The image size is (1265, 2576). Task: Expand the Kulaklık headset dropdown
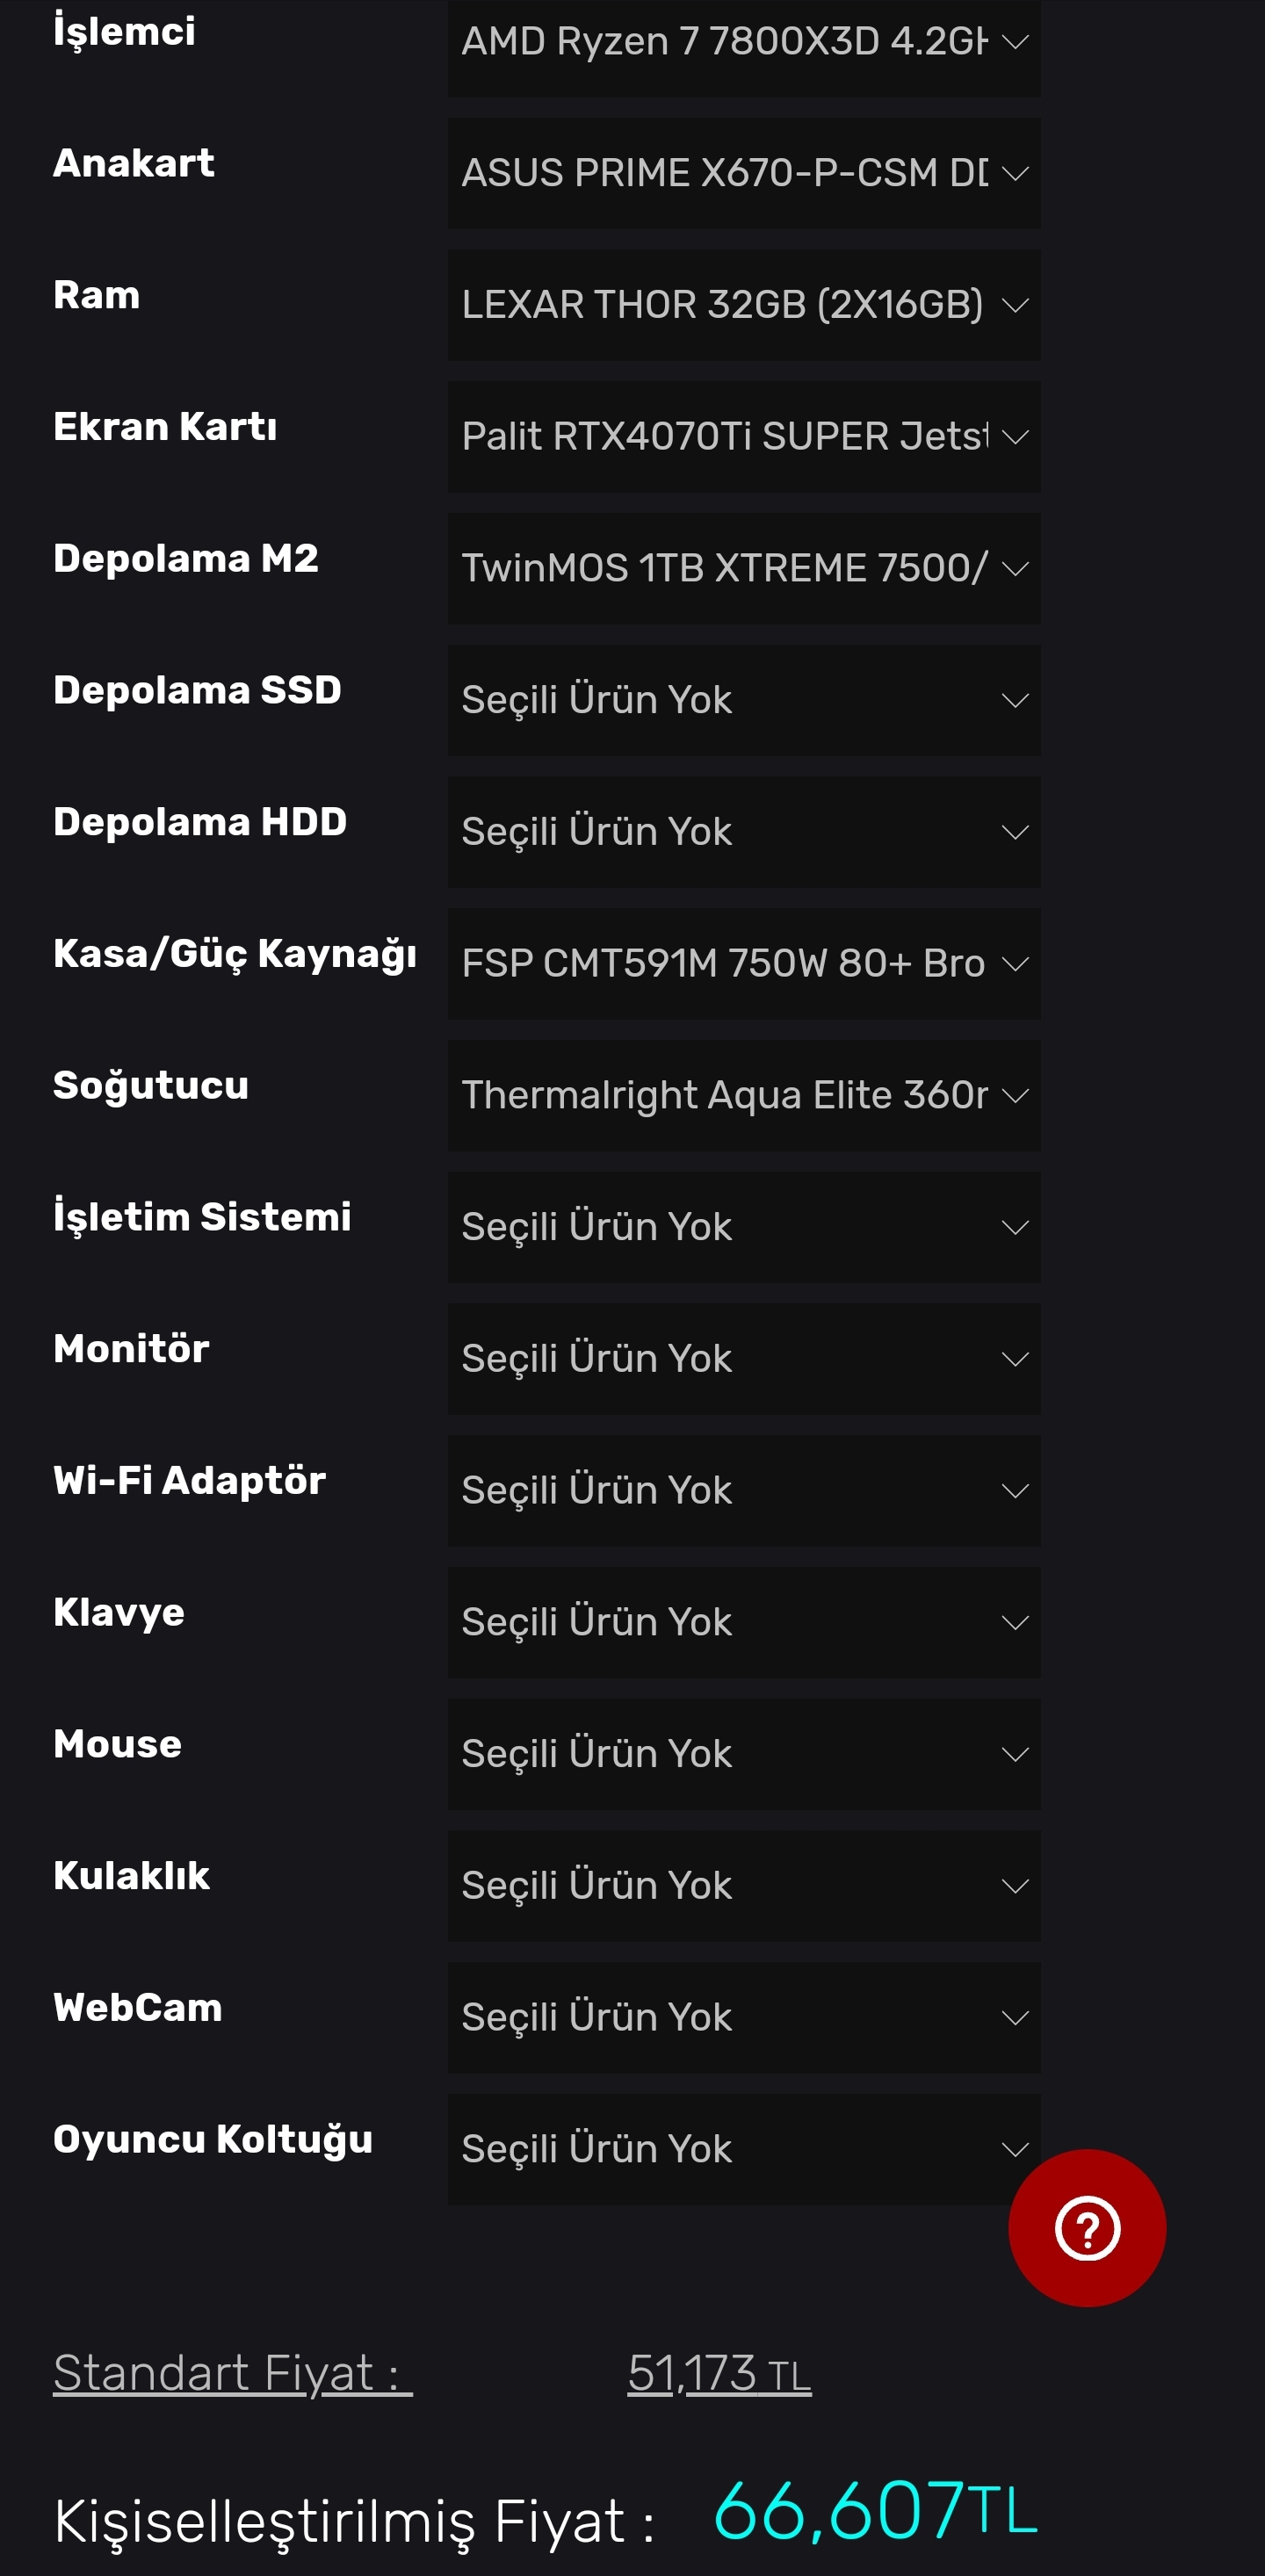[743, 1886]
